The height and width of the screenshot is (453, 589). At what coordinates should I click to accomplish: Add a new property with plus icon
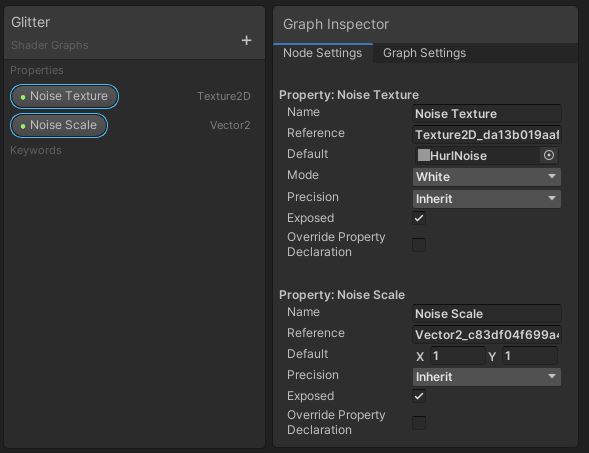(x=246, y=40)
